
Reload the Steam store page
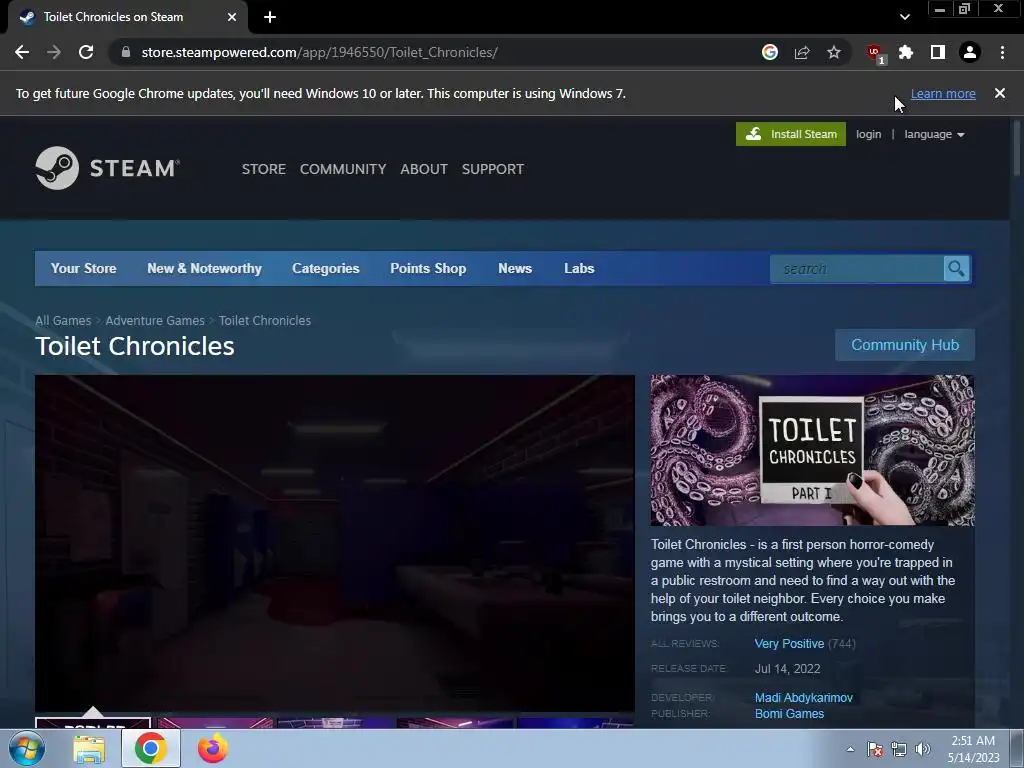coord(86,52)
